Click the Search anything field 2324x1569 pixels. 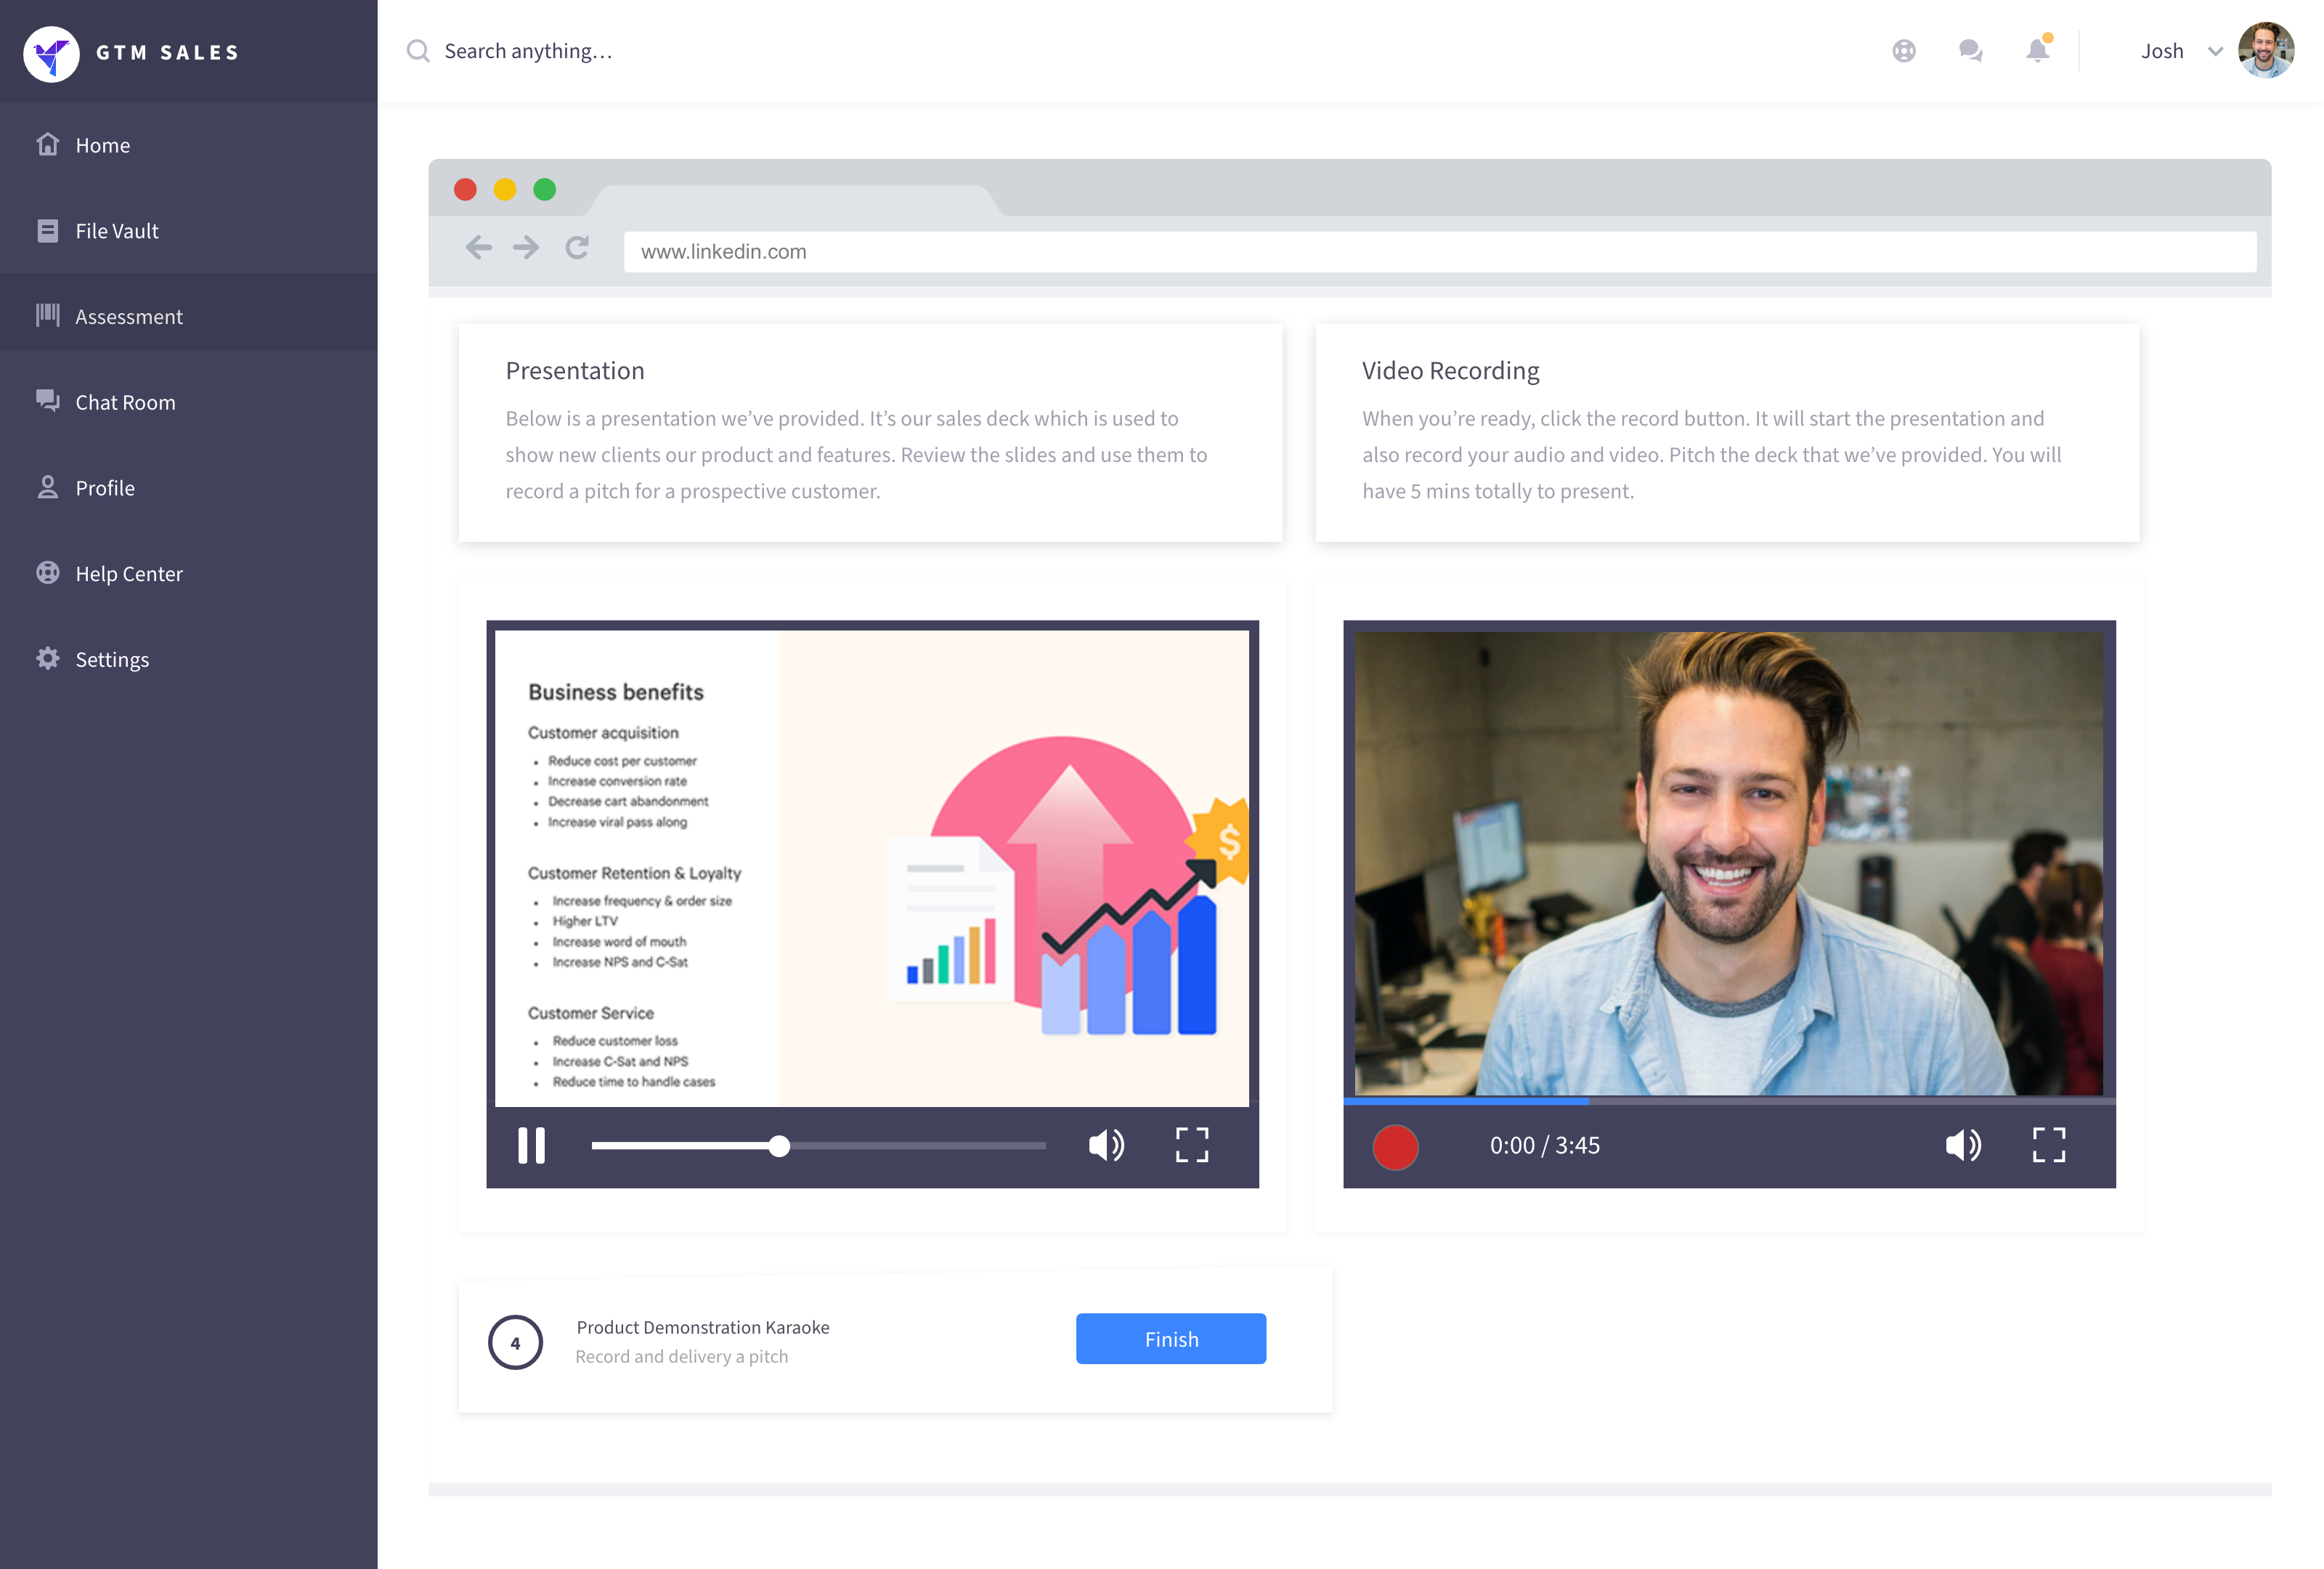coord(528,51)
